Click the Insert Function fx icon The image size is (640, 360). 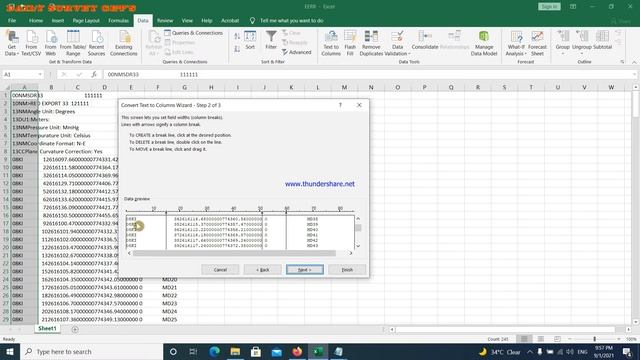pos(94,74)
